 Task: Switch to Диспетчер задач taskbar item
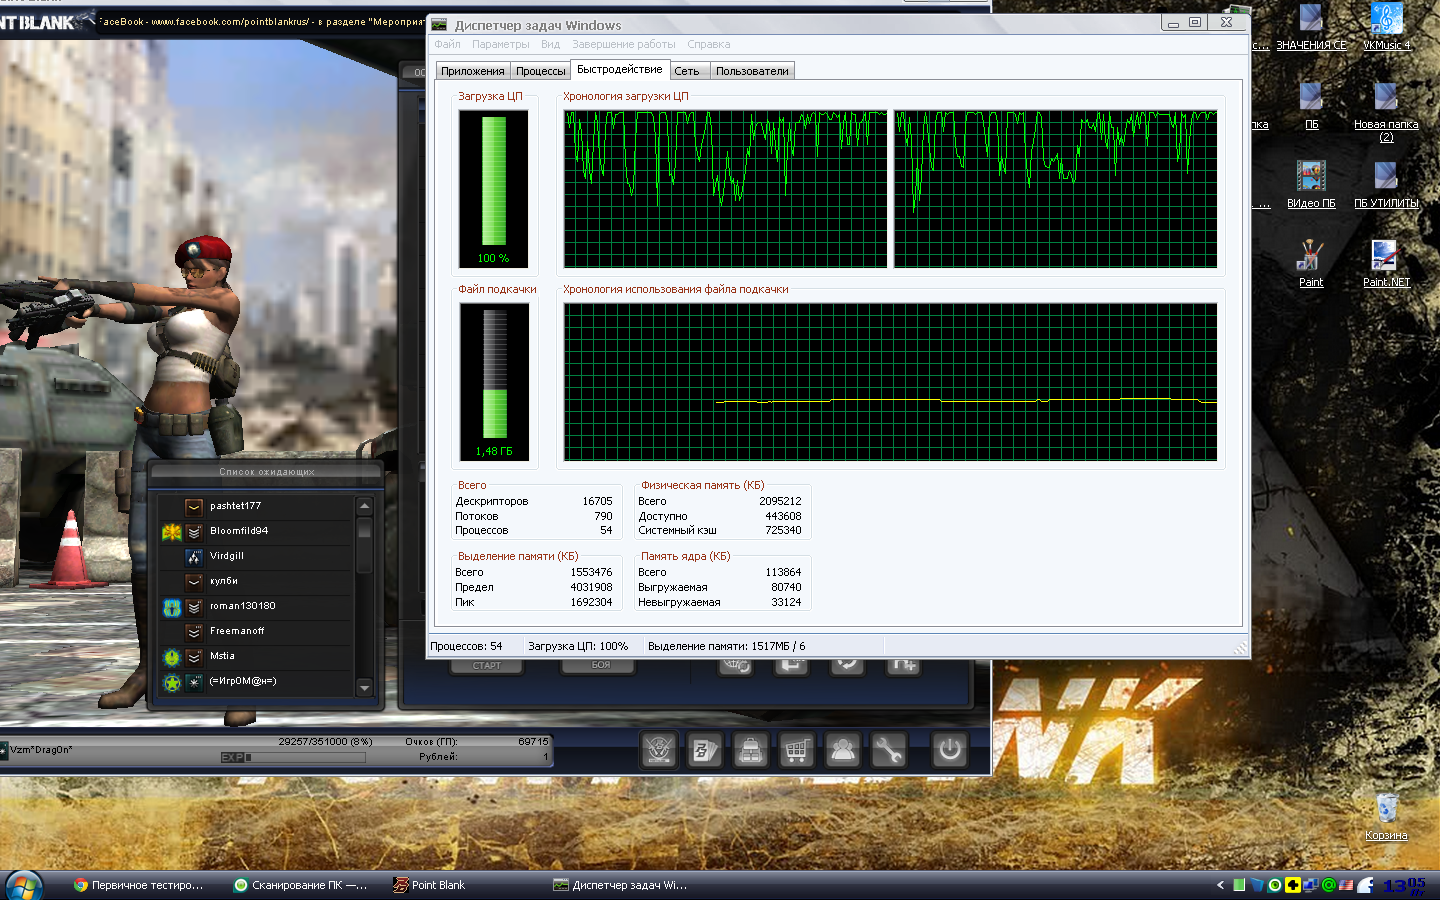click(x=622, y=885)
